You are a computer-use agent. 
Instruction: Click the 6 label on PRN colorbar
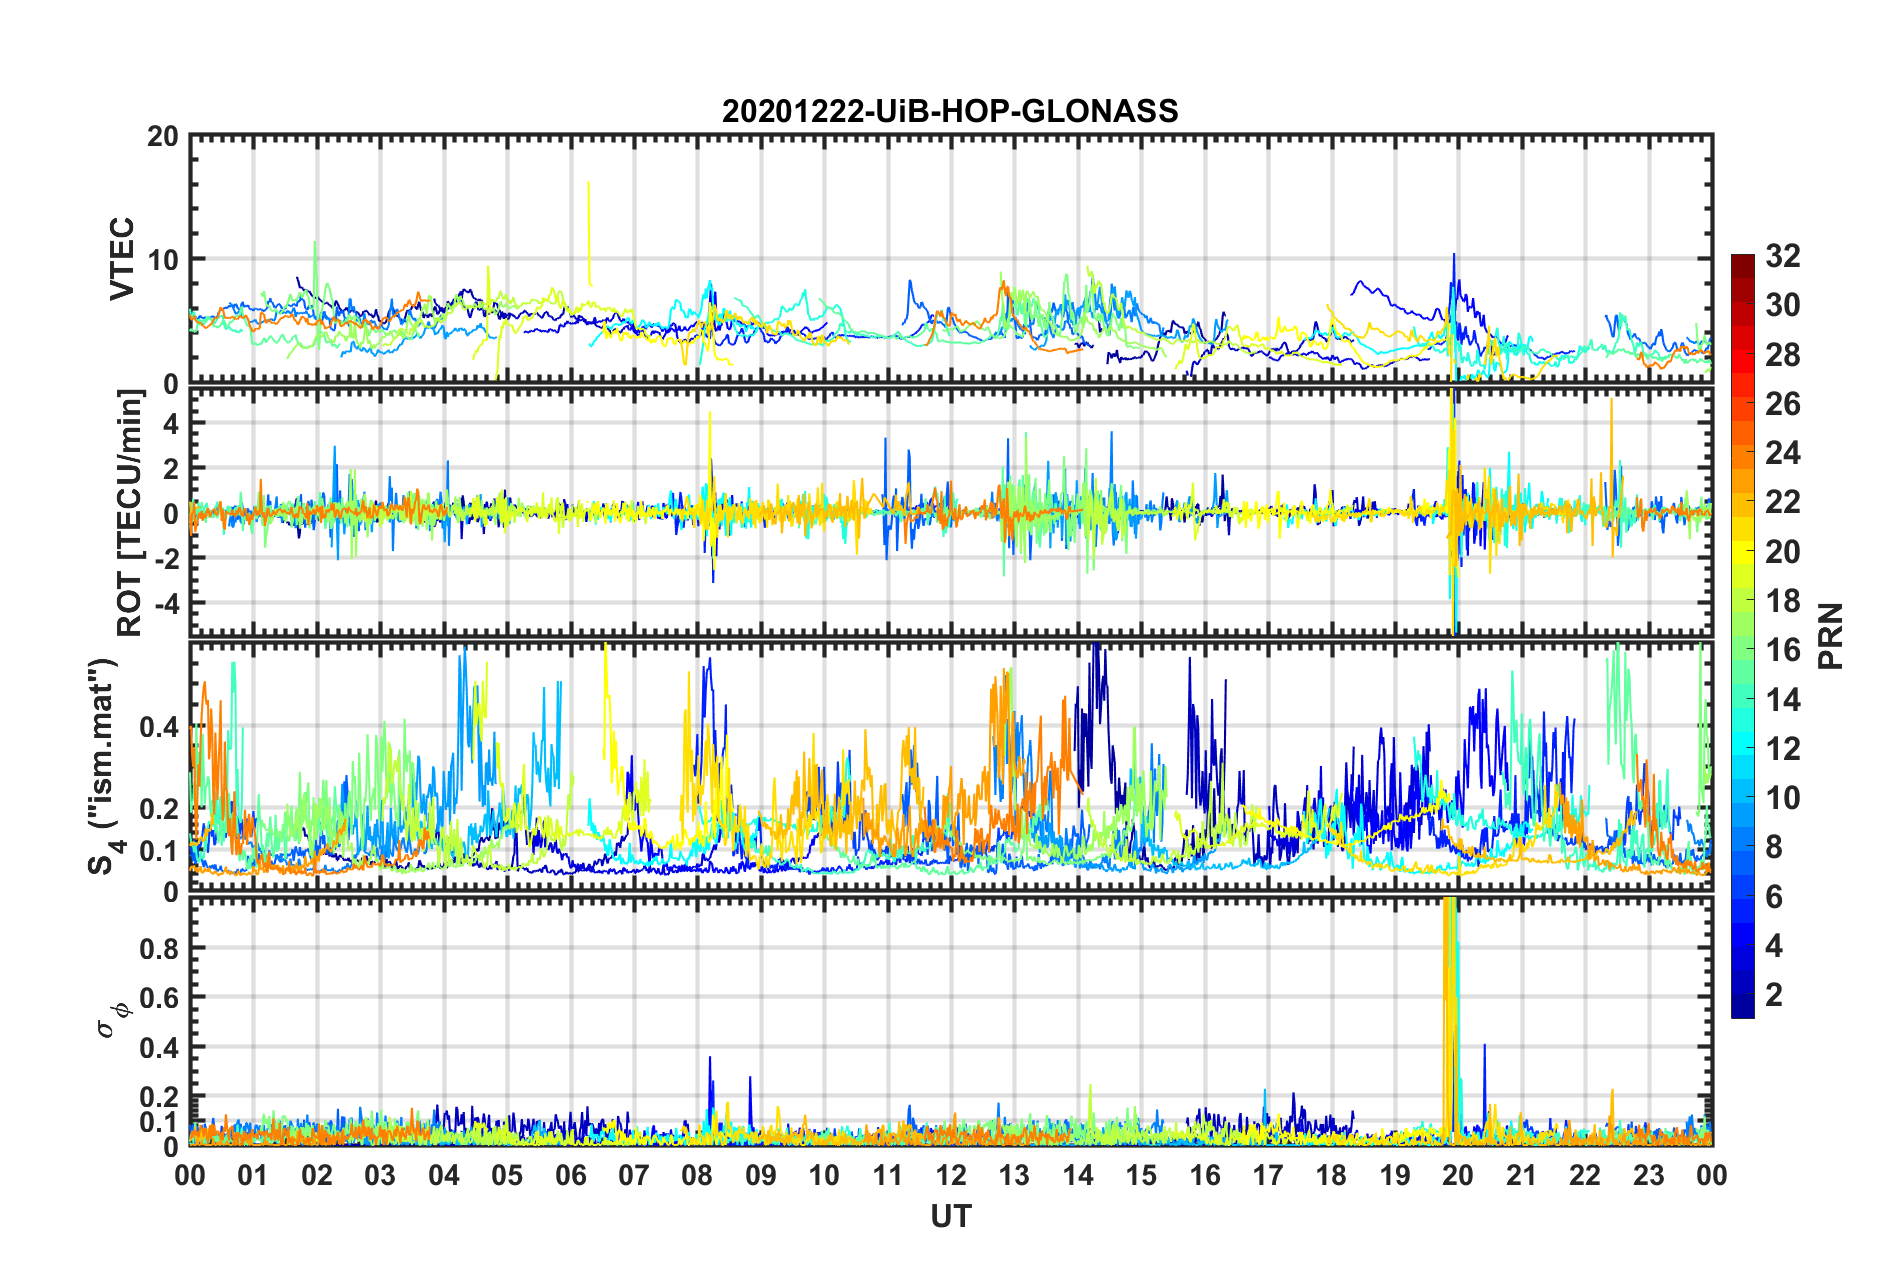click(x=1774, y=897)
